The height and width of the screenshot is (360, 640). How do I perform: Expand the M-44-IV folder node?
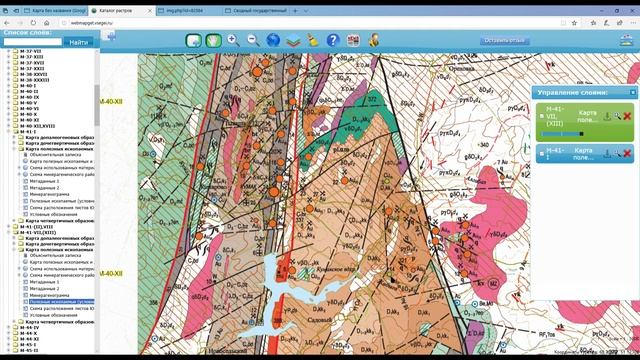[x=9, y=327]
